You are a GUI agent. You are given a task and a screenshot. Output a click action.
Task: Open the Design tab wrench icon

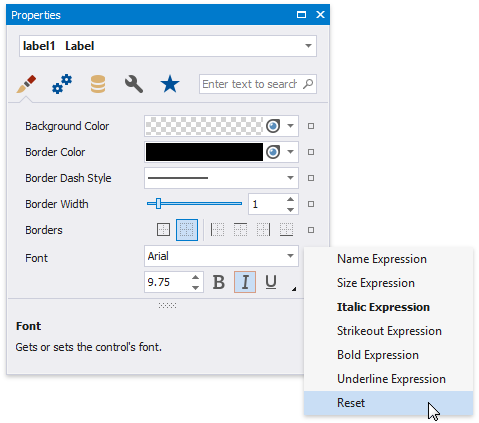[134, 84]
